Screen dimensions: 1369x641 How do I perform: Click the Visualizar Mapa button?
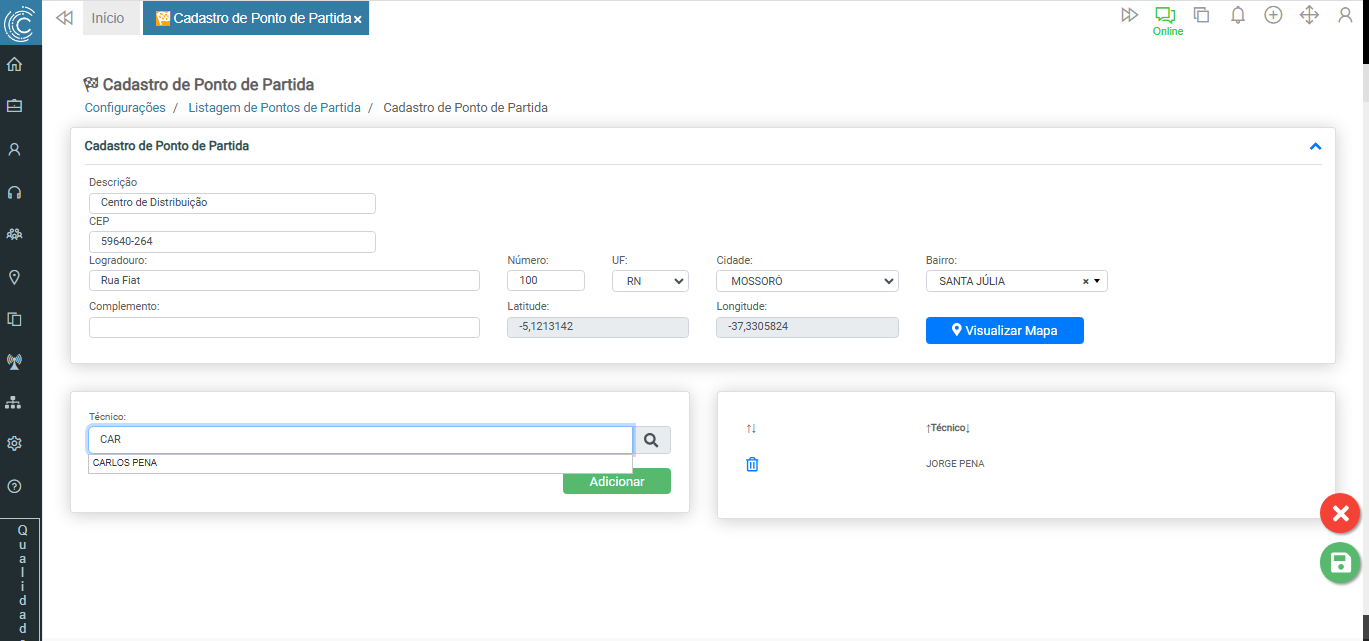[x=1004, y=330]
